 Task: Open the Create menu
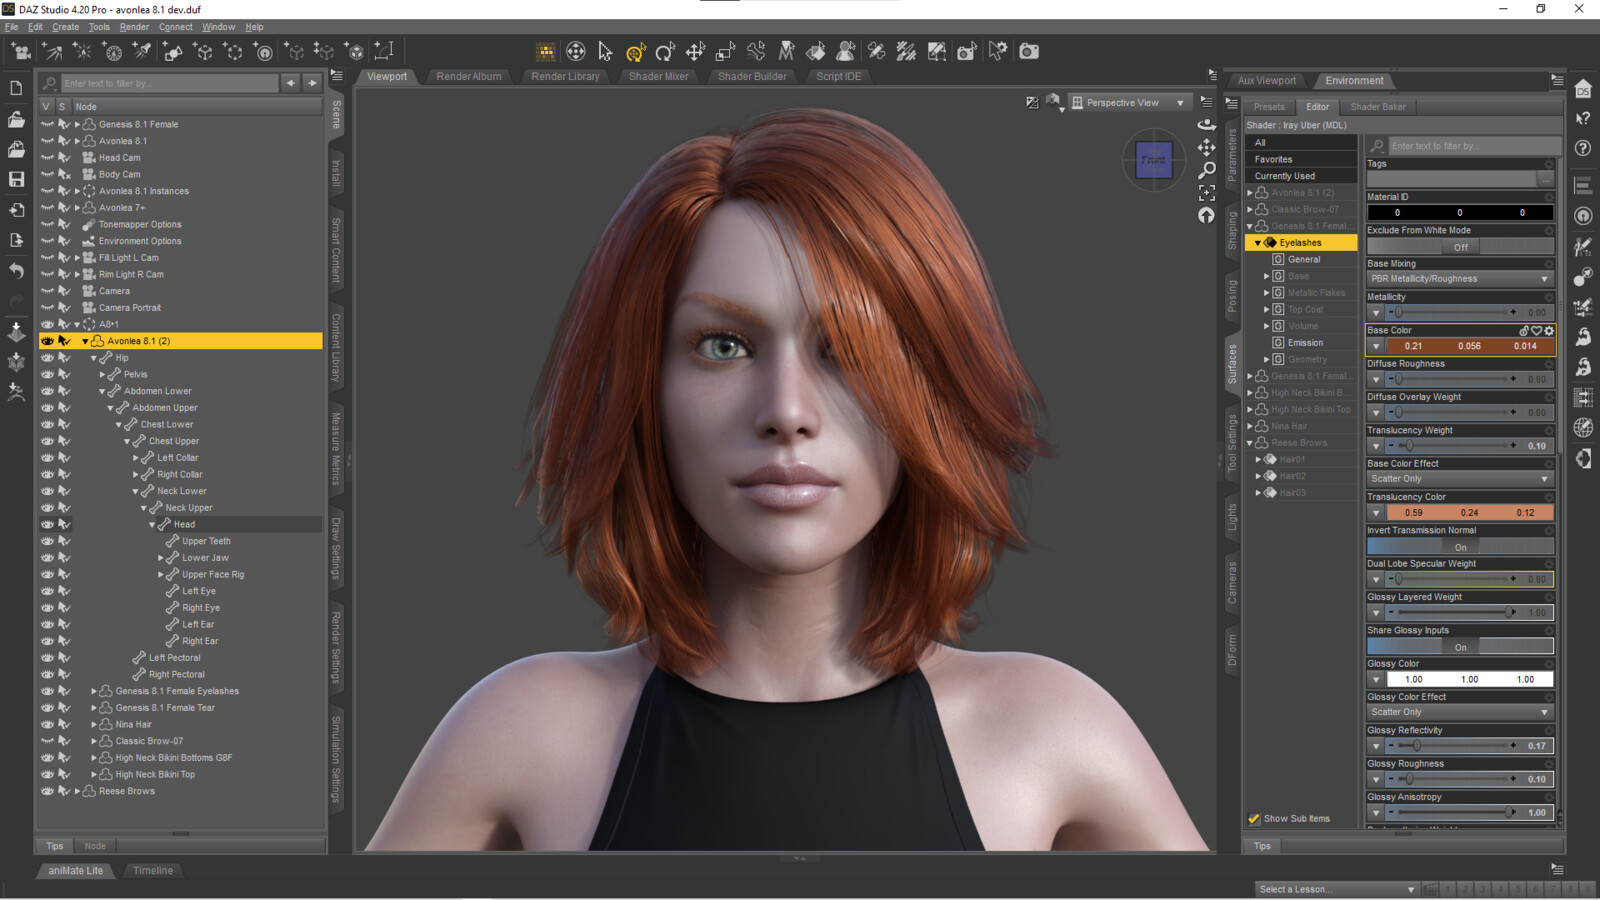[x=65, y=27]
